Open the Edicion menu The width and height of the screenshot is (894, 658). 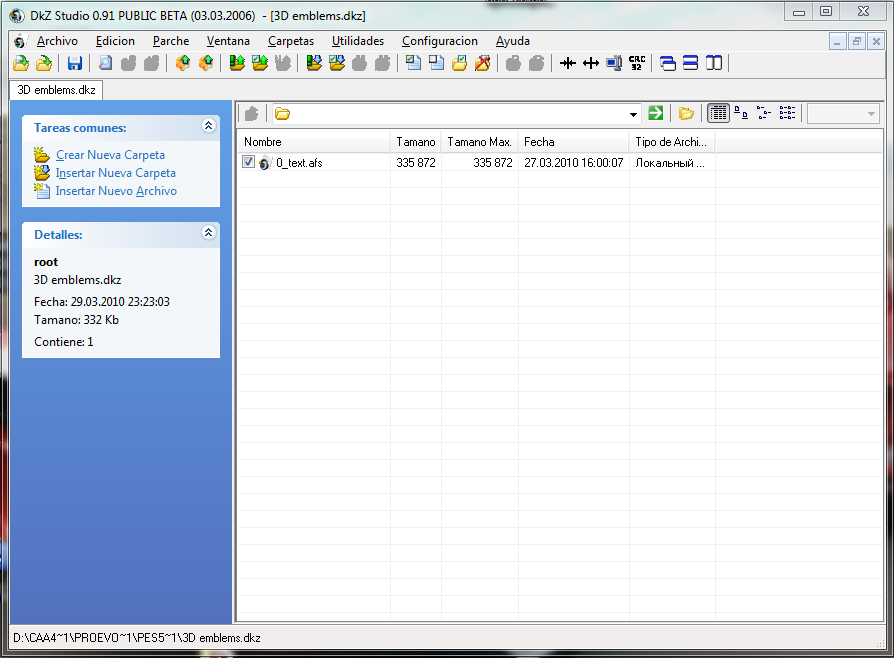click(x=115, y=41)
